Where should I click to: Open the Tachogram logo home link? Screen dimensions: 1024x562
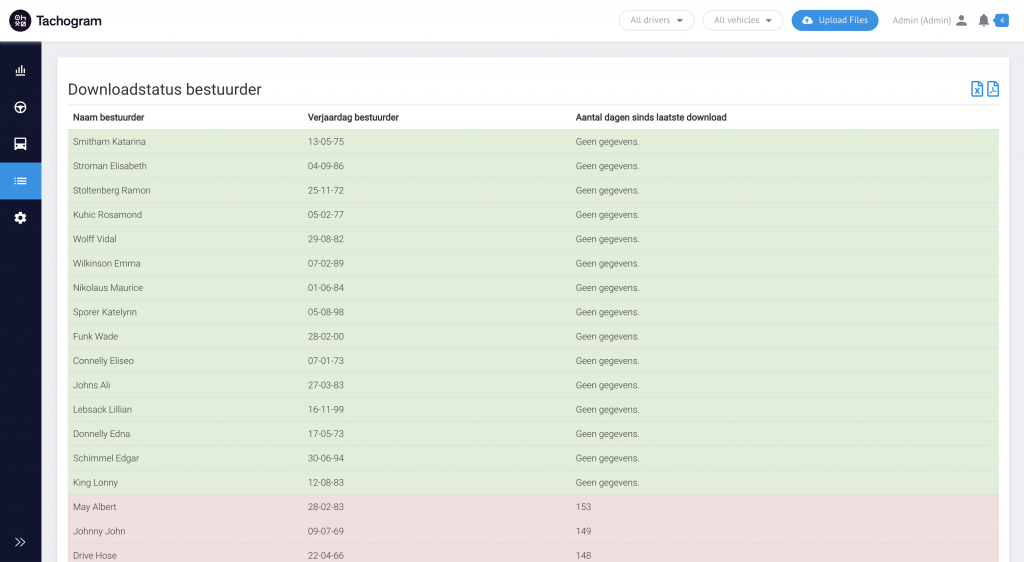(56, 21)
